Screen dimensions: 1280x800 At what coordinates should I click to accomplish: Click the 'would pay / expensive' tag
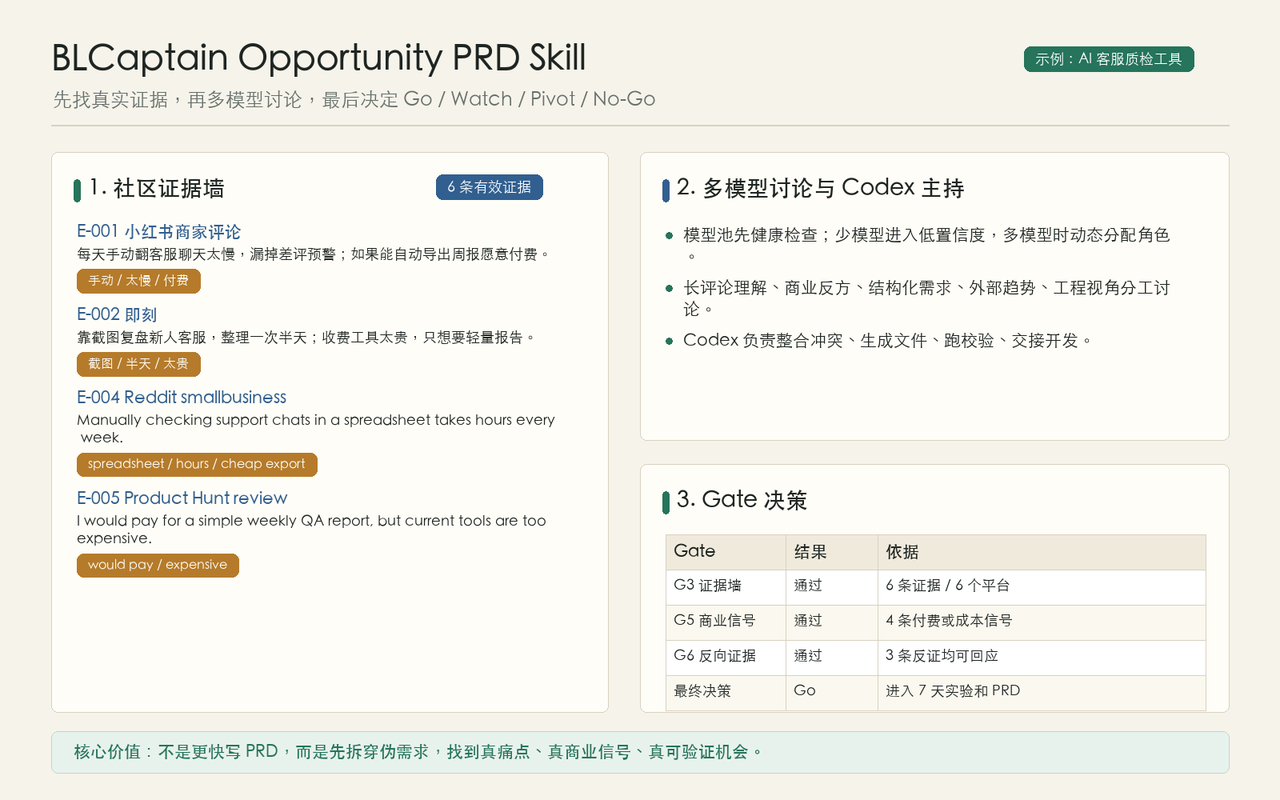158,565
